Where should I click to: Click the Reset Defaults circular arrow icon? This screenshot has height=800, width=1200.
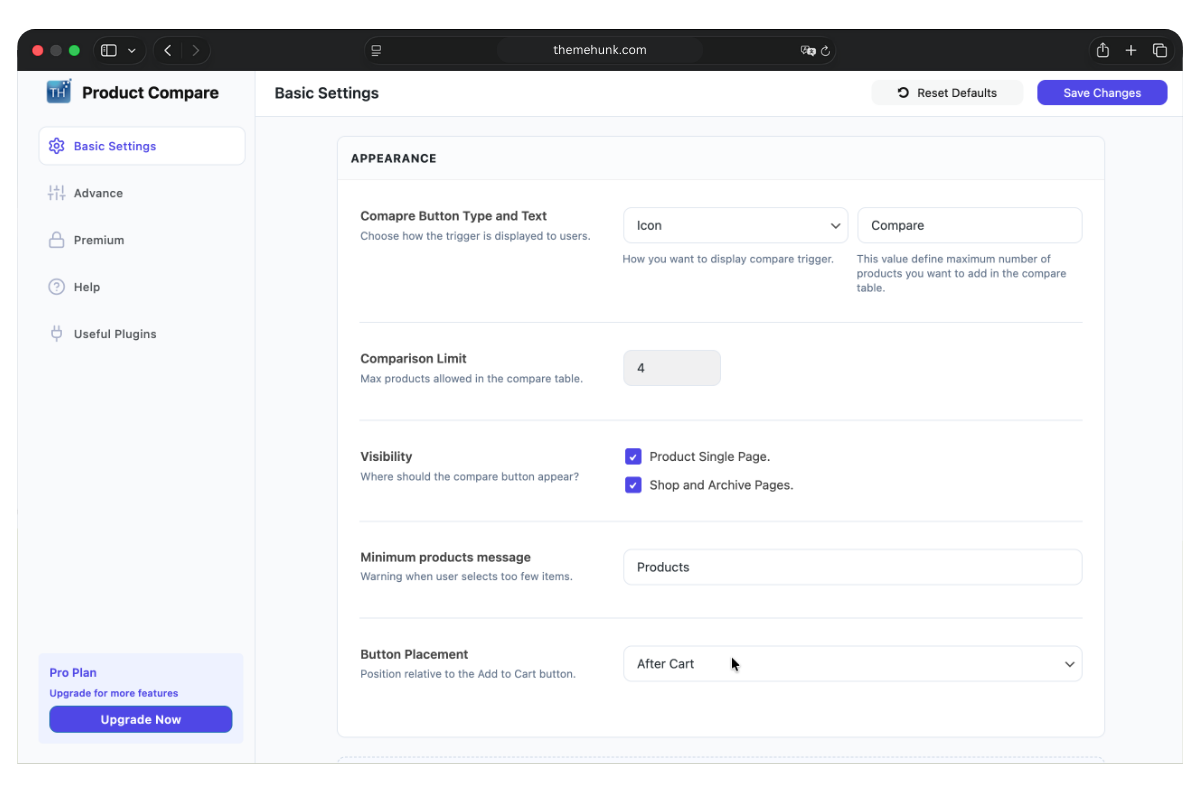(x=903, y=93)
